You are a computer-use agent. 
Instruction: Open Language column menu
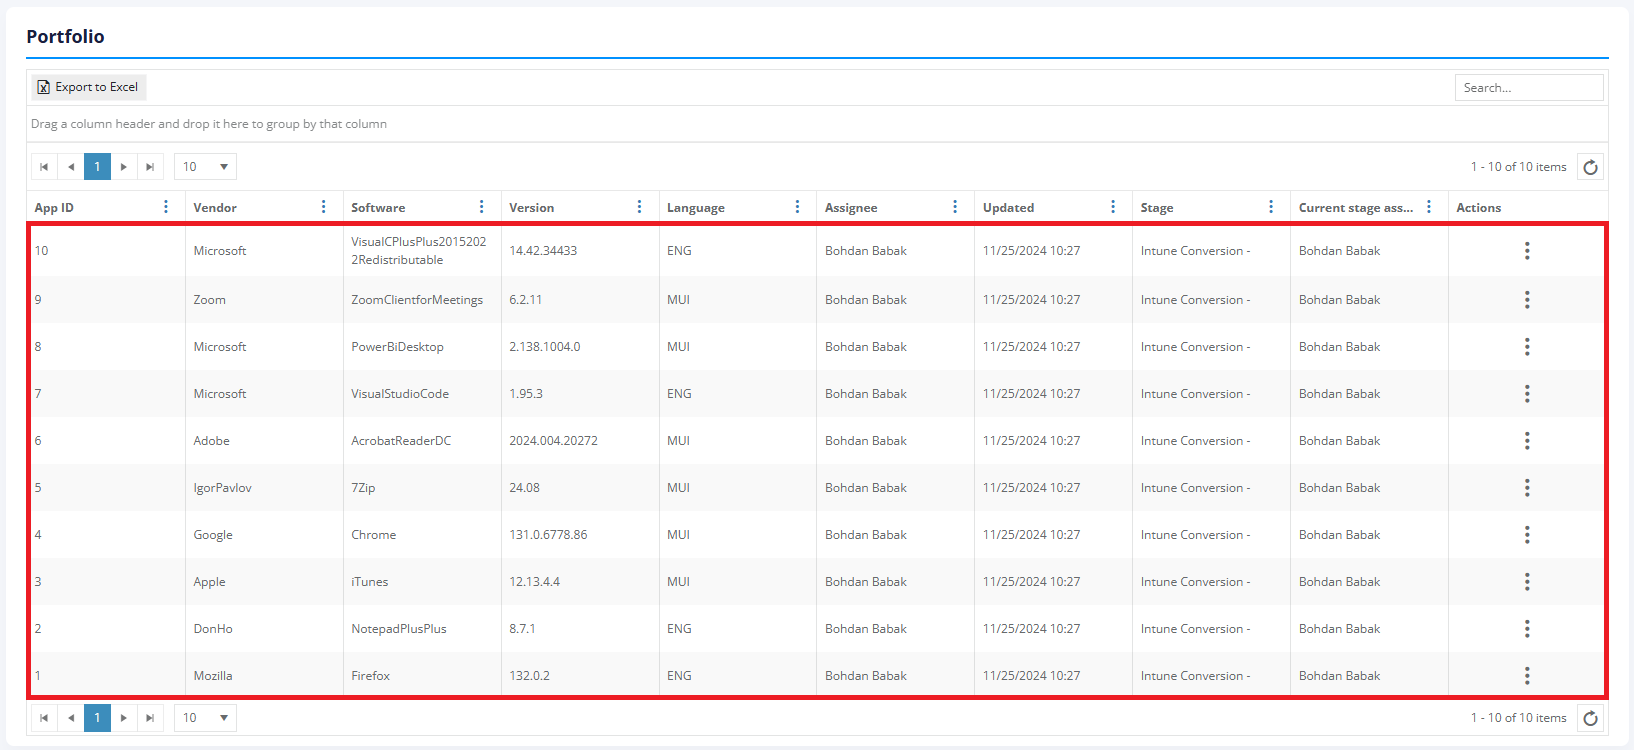pyautogui.click(x=798, y=207)
